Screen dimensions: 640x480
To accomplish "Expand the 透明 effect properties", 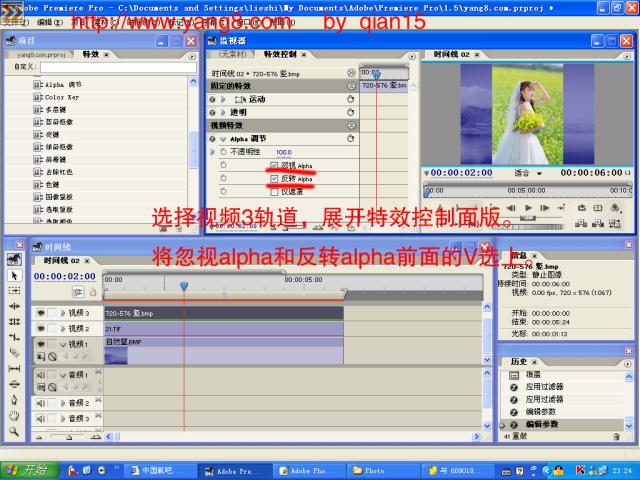I will (x=223, y=112).
